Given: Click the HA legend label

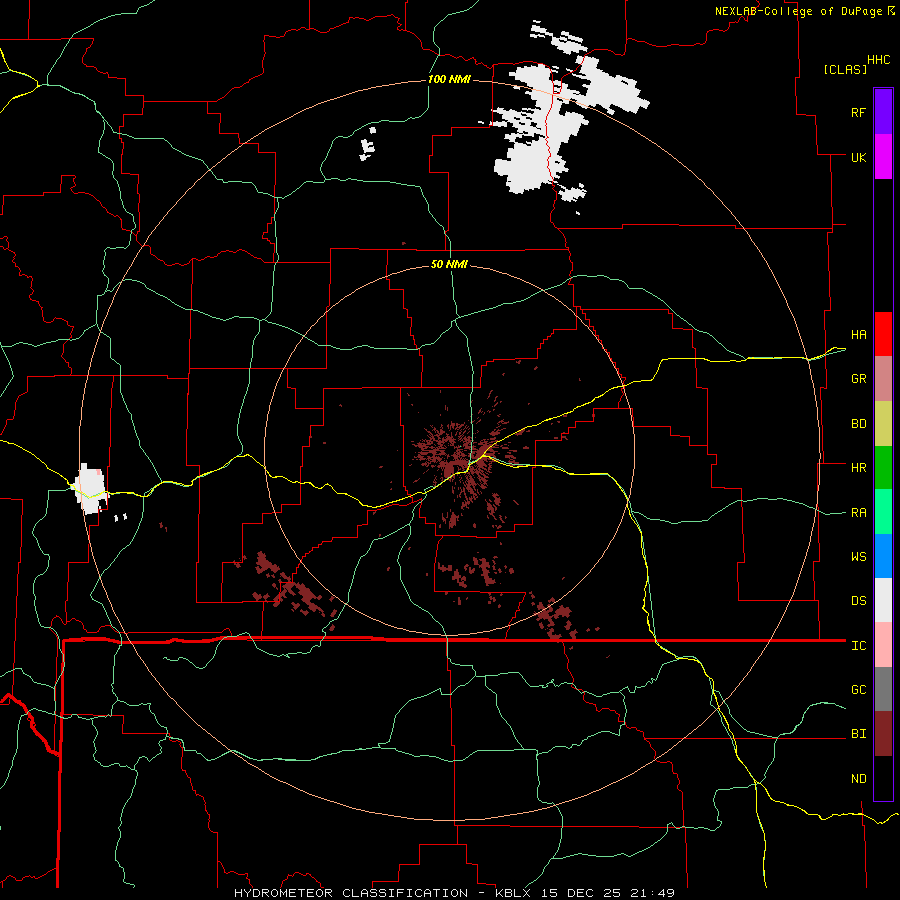Looking at the screenshot, I should tap(858, 335).
